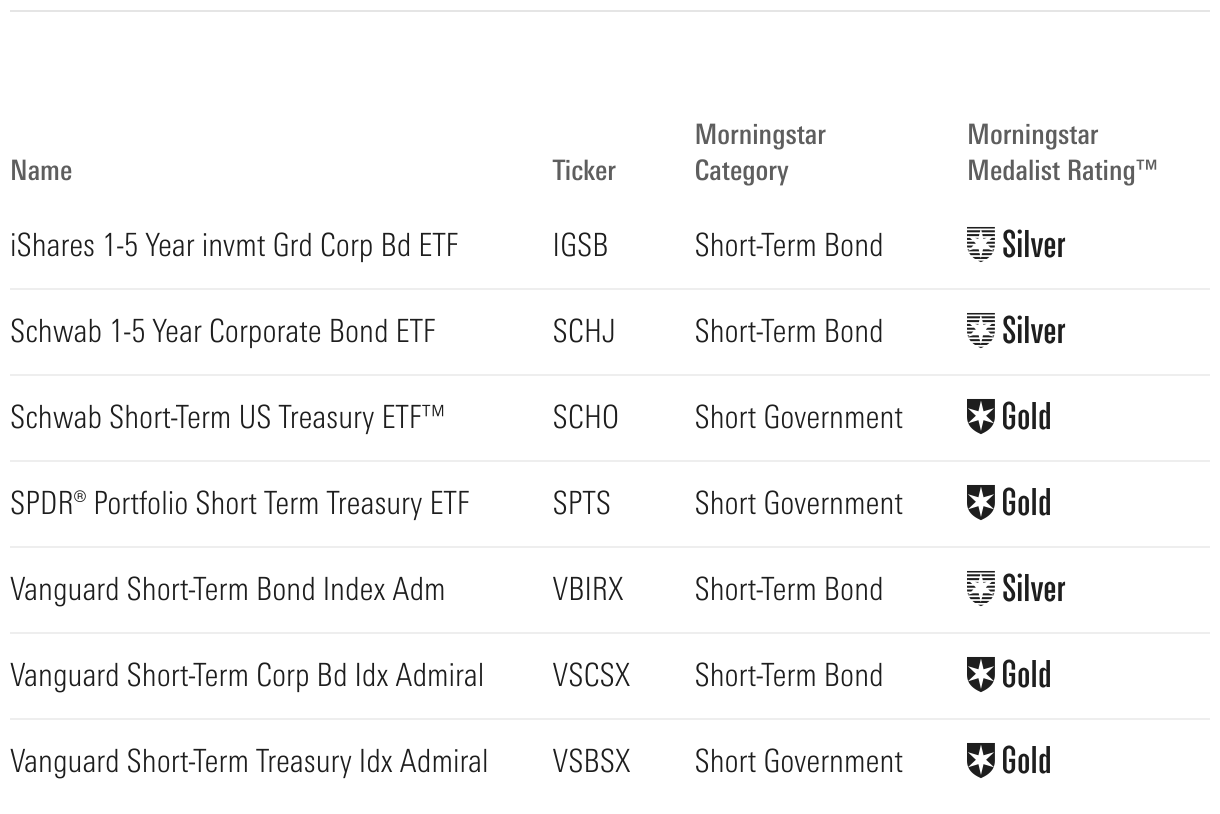The image size is (1220, 814).
Task: Click the Gold medal icon for VSBSX
Action: click(x=981, y=761)
